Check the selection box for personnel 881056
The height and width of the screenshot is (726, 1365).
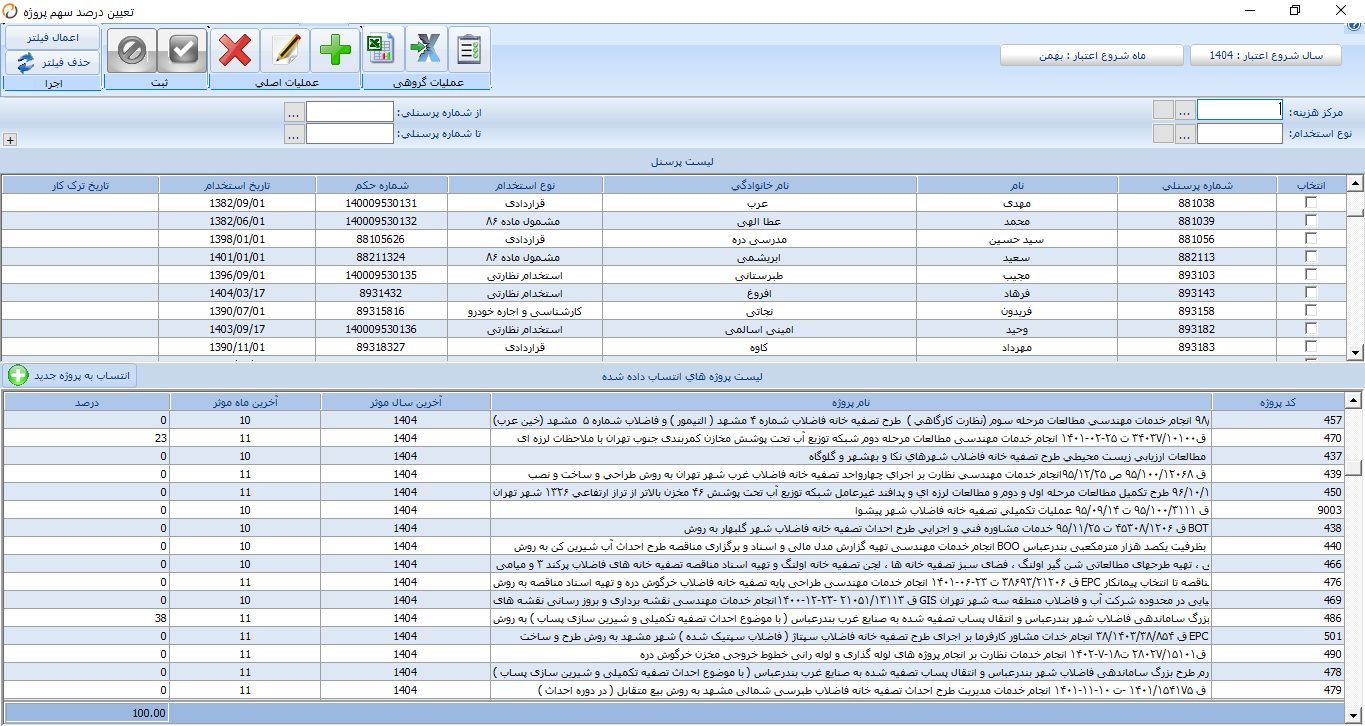(x=1311, y=238)
